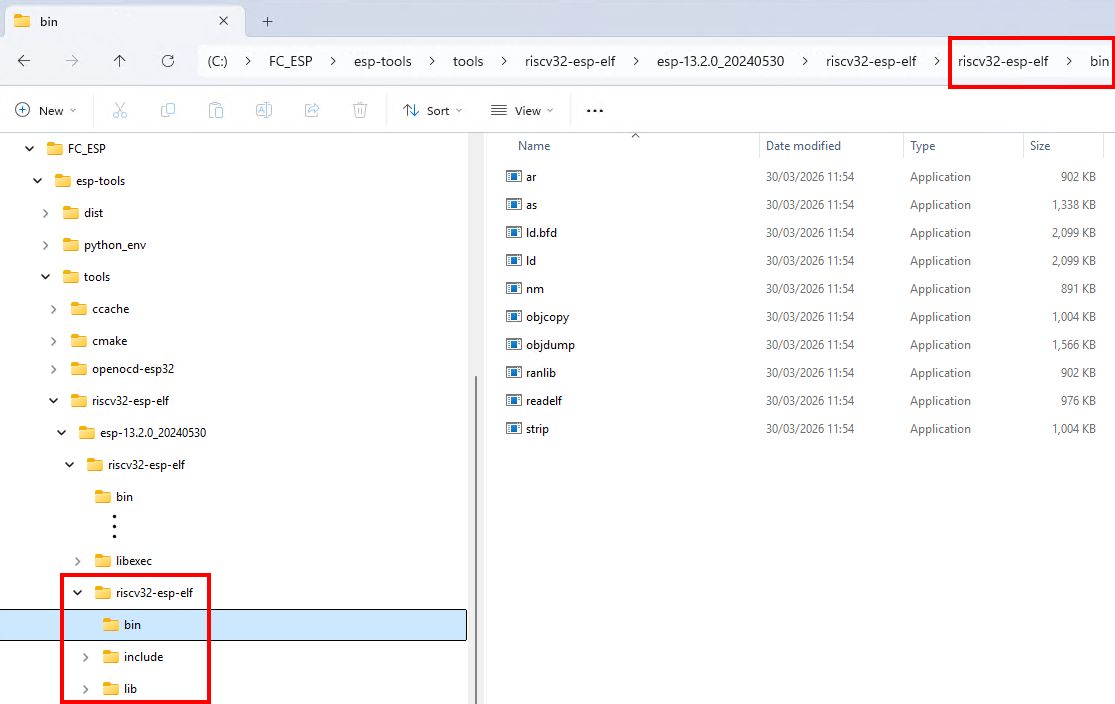Paste from clipboard using toolbar icon
Screen dimensions: 1115x704
click(215, 110)
